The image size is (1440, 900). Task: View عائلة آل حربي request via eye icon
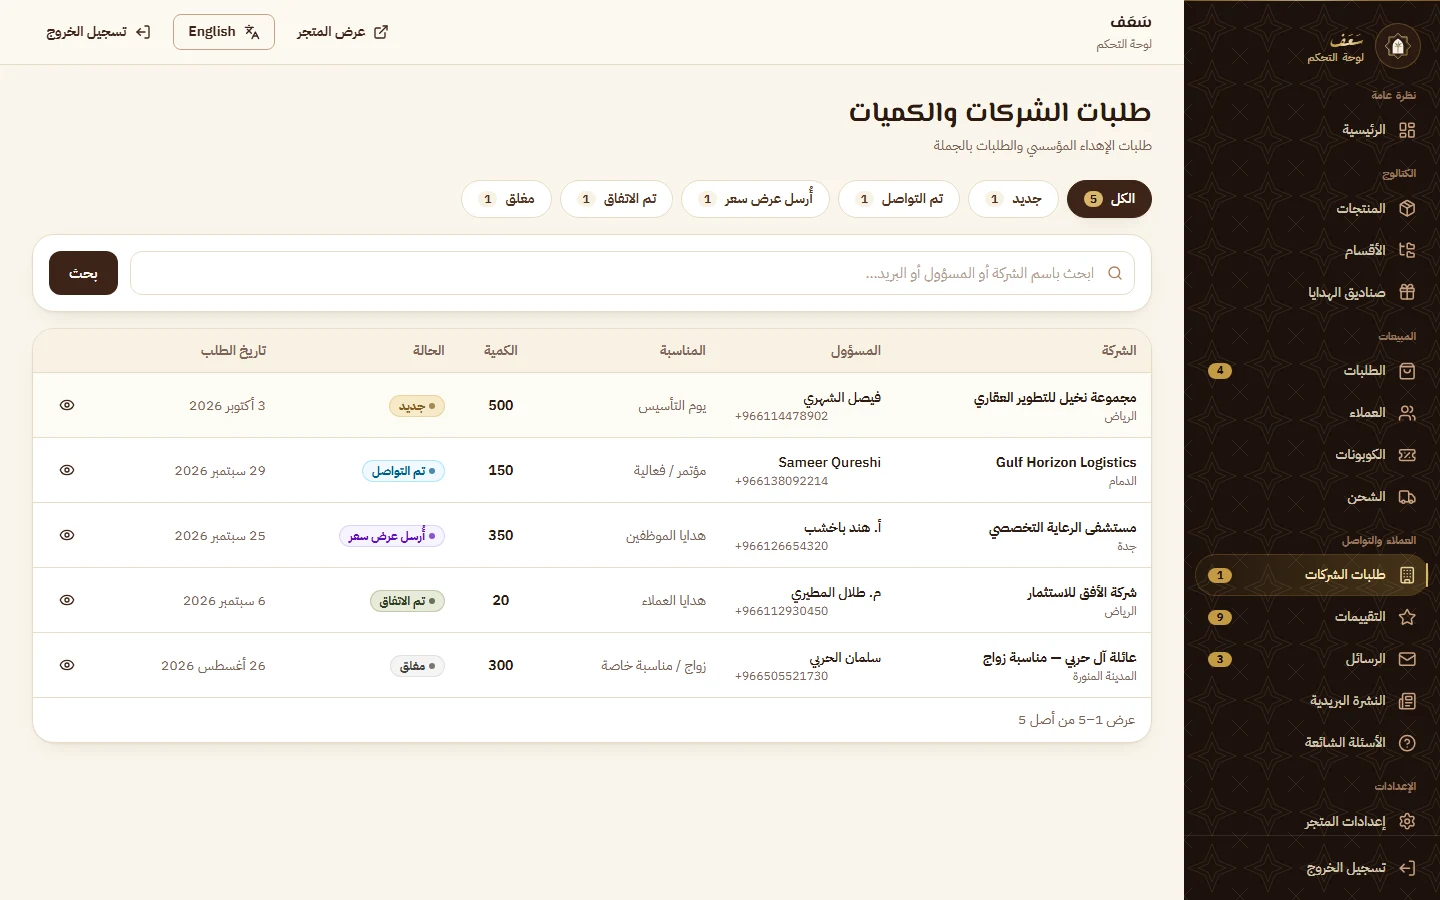click(67, 665)
